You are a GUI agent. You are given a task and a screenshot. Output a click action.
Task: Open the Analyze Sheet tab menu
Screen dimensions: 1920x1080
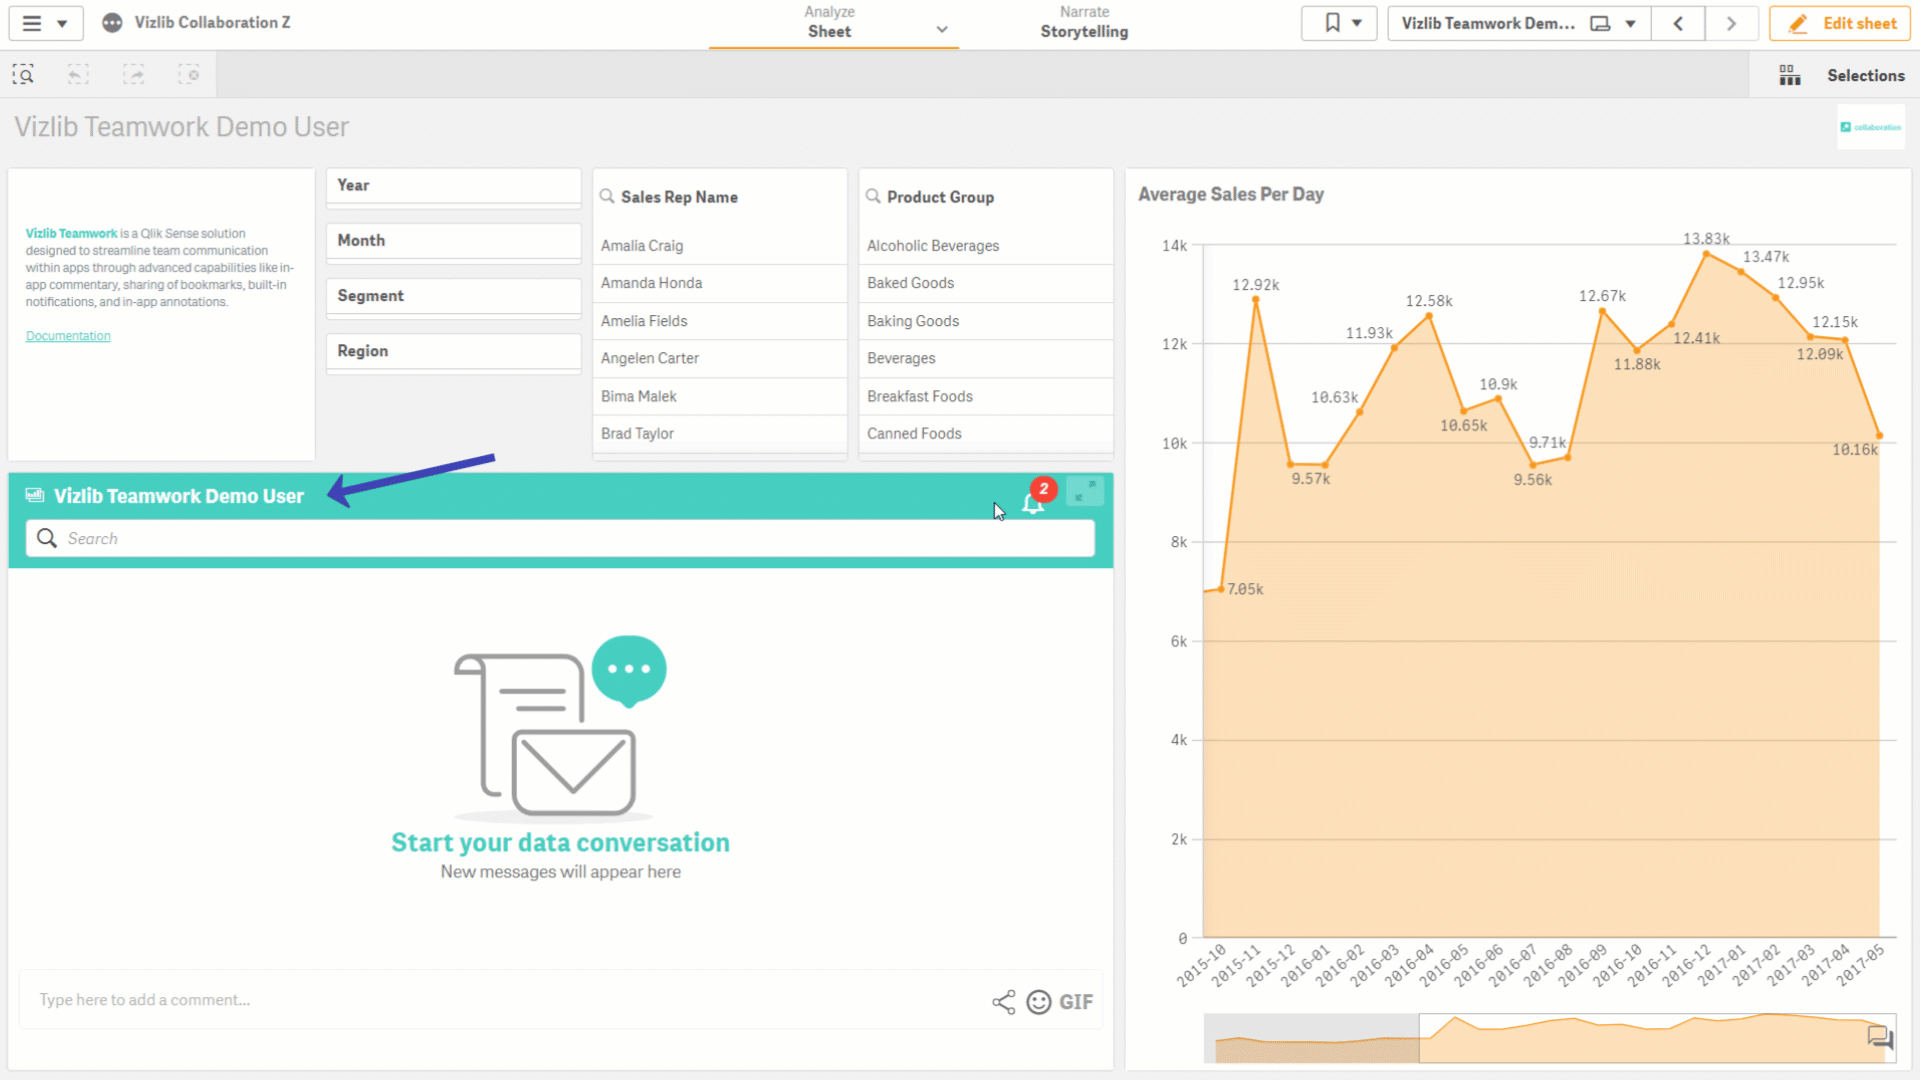pyautogui.click(x=833, y=24)
